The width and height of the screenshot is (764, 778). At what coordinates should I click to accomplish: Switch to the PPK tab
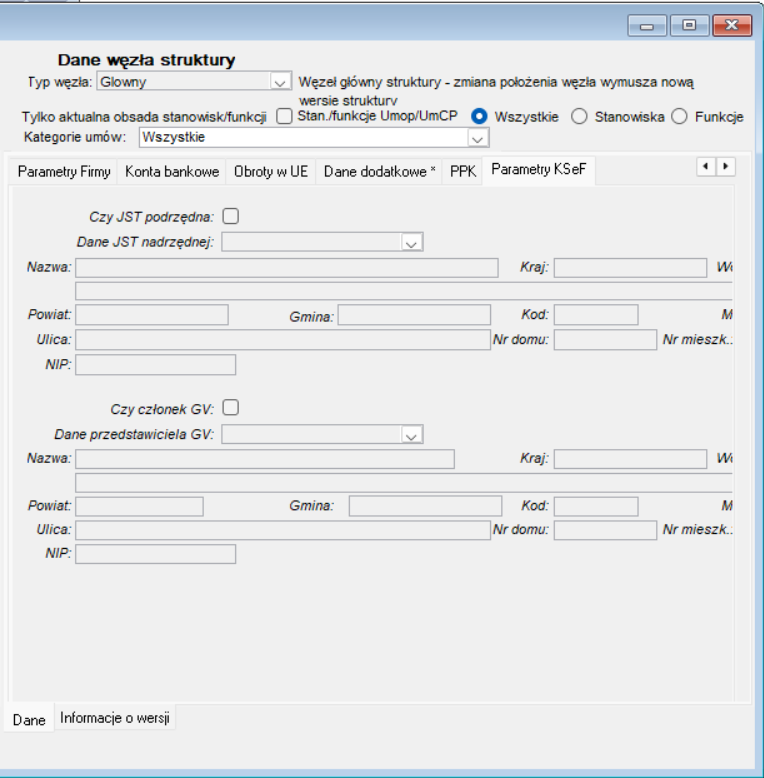(x=462, y=172)
